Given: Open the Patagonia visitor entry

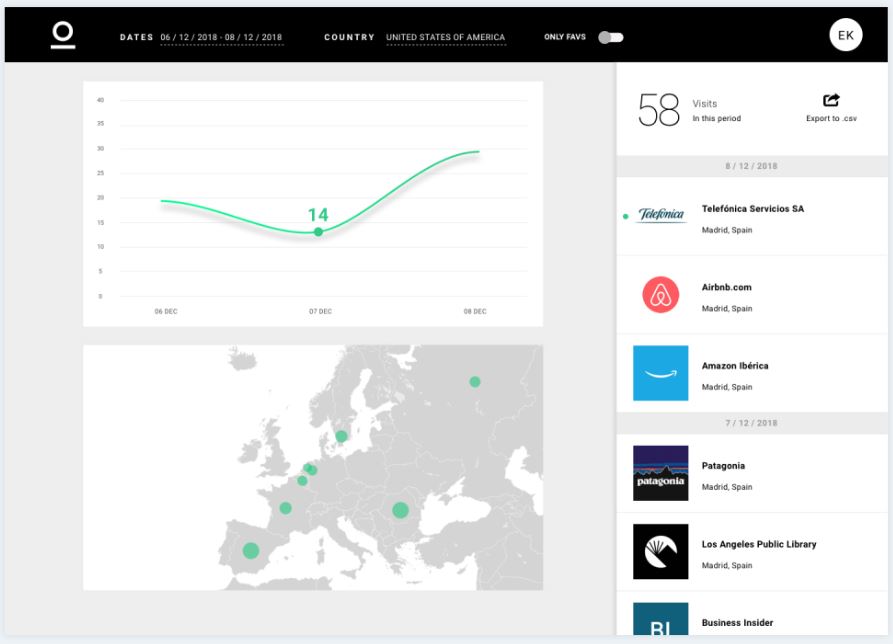Looking at the screenshot, I should [x=752, y=473].
